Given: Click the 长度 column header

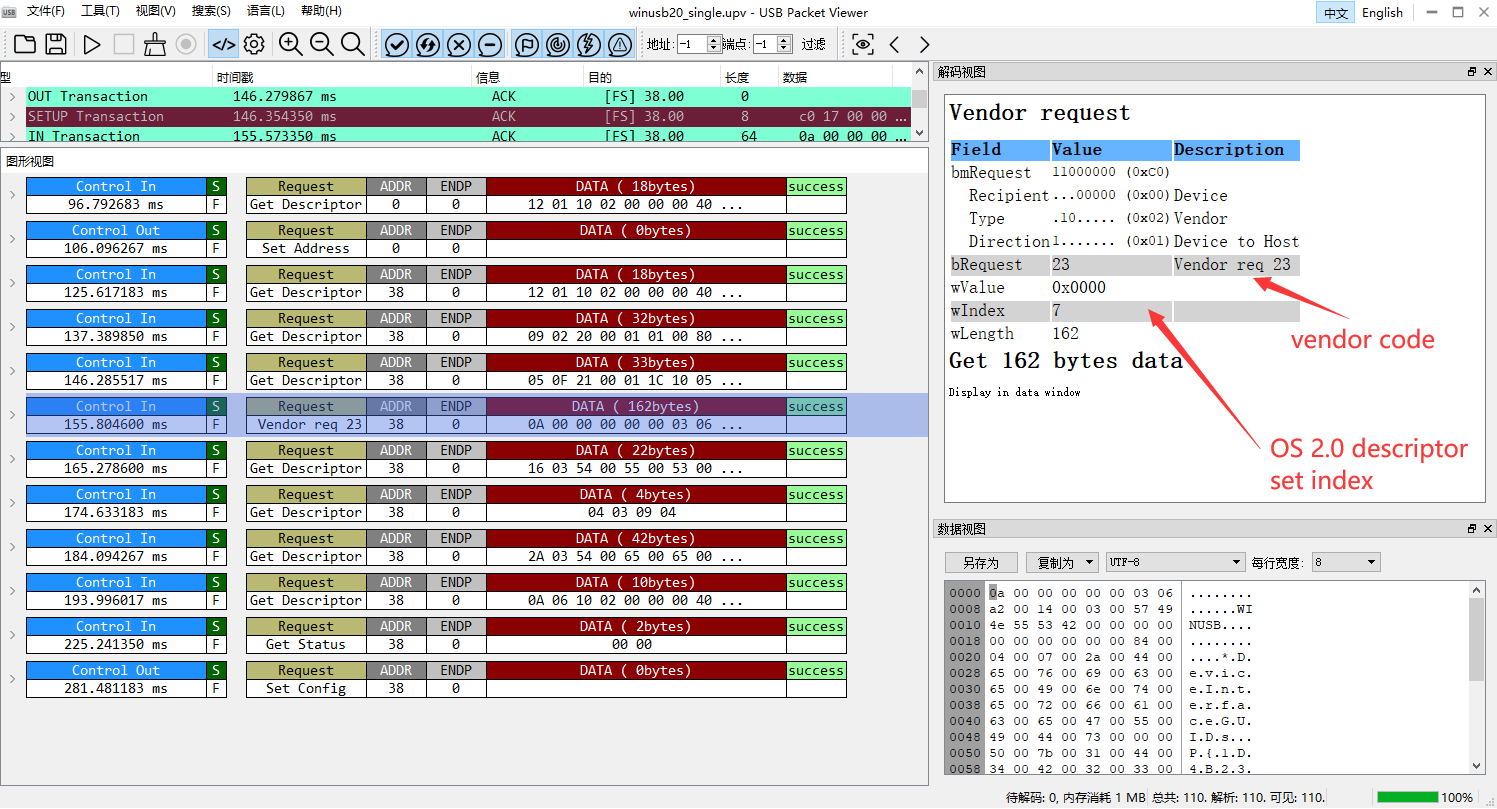Looking at the screenshot, I should pyautogui.click(x=750, y=77).
